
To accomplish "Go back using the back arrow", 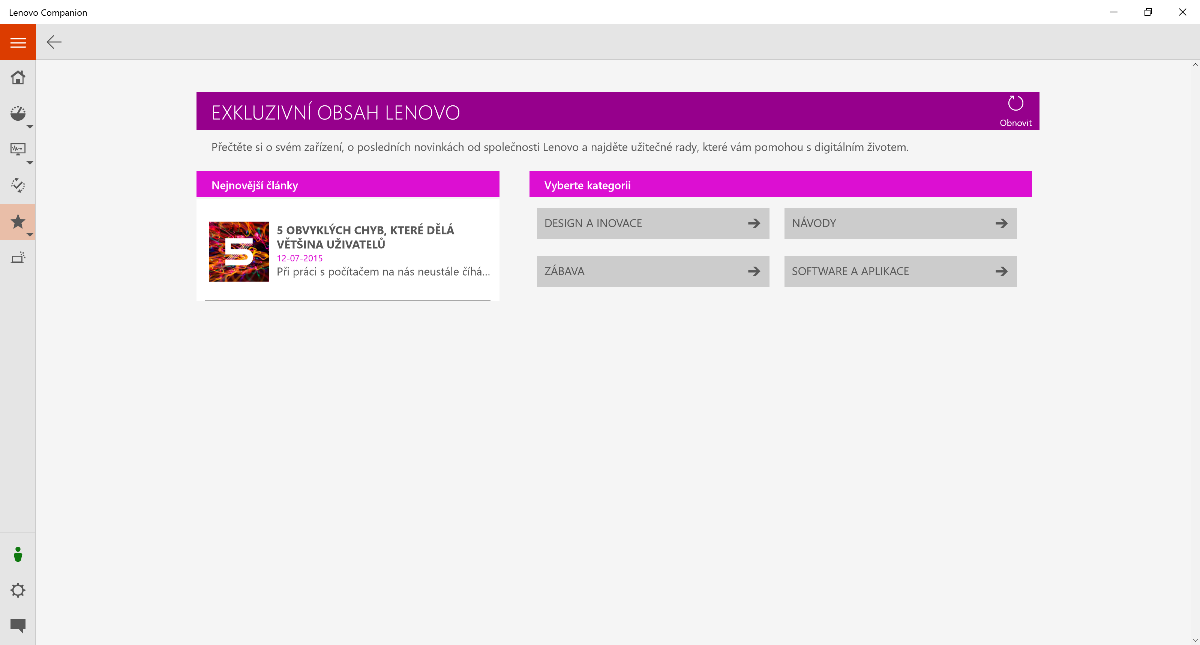I will pyautogui.click(x=54, y=42).
